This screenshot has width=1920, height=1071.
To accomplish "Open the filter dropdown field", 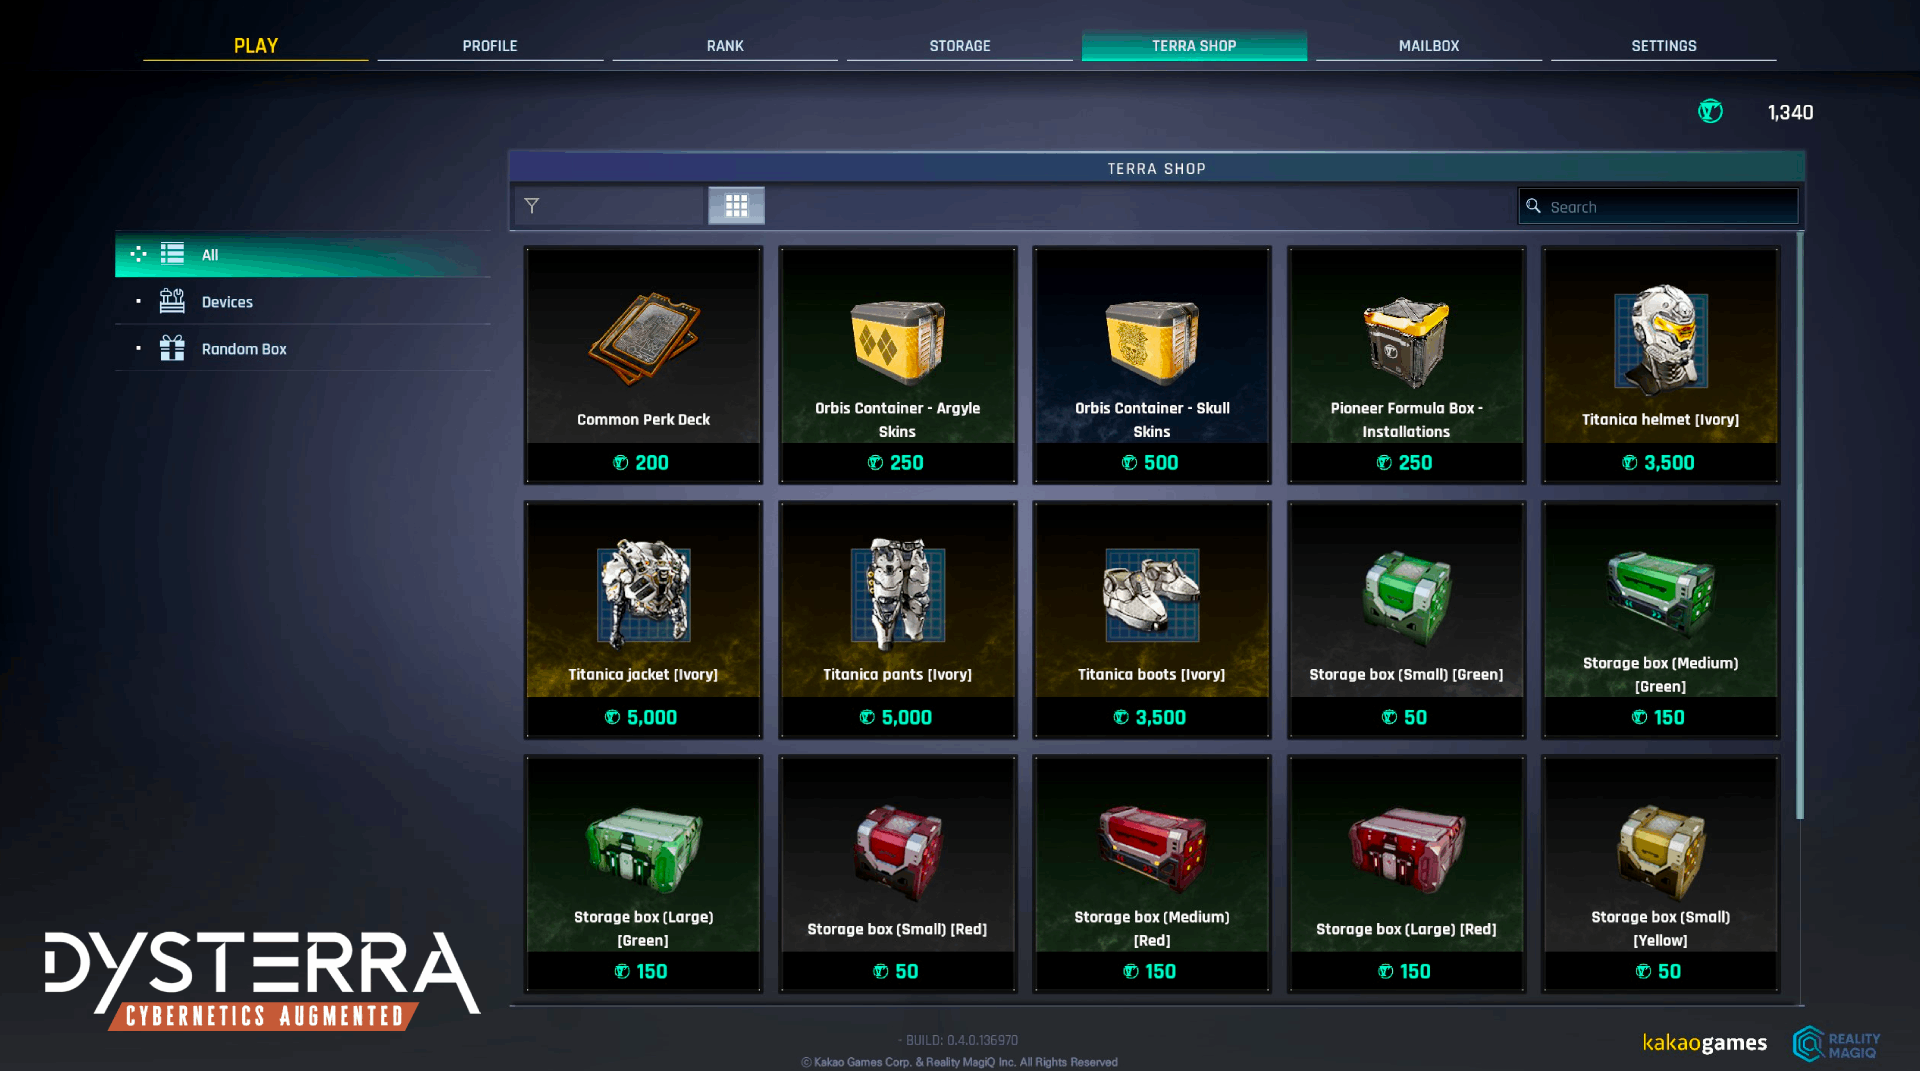I will click(610, 206).
